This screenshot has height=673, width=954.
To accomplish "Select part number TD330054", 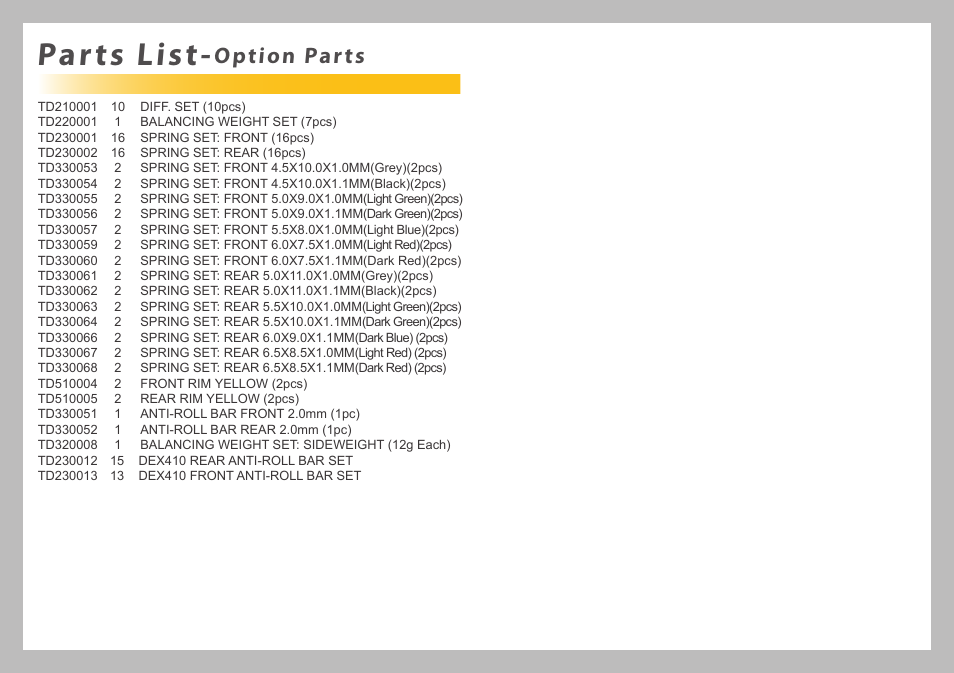I will coord(68,184).
